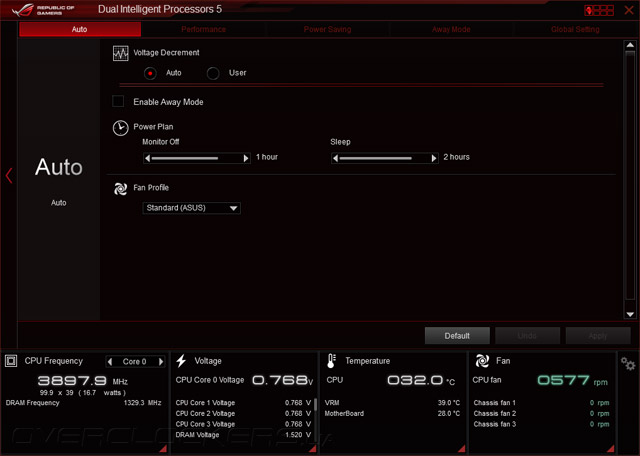Image resolution: width=640 pixels, height=456 pixels.
Task: Click the VRM temperature row
Action: pyautogui.click(x=392, y=403)
